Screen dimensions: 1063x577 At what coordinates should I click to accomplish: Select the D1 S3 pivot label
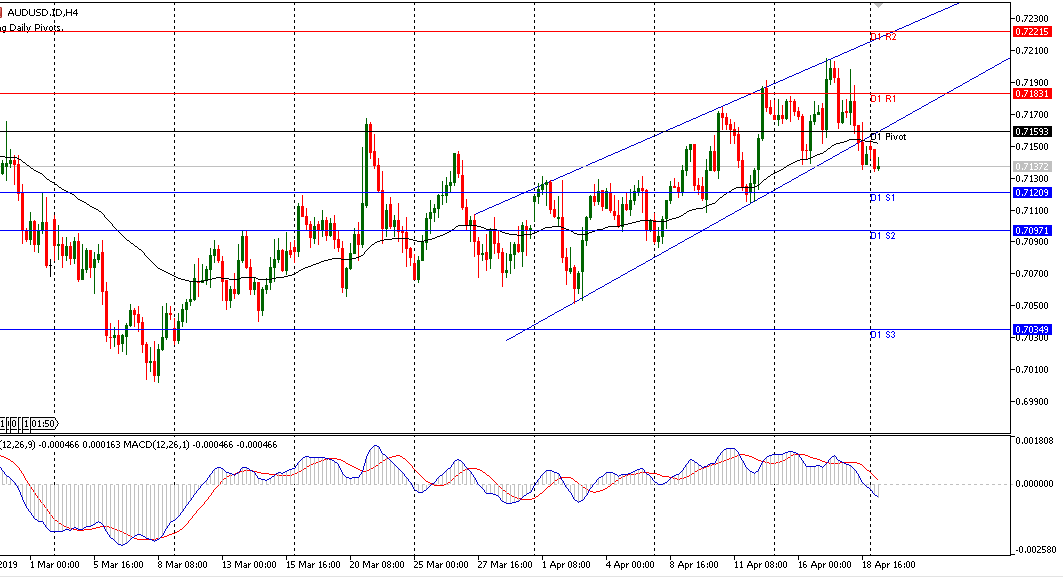[x=883, y=334]
